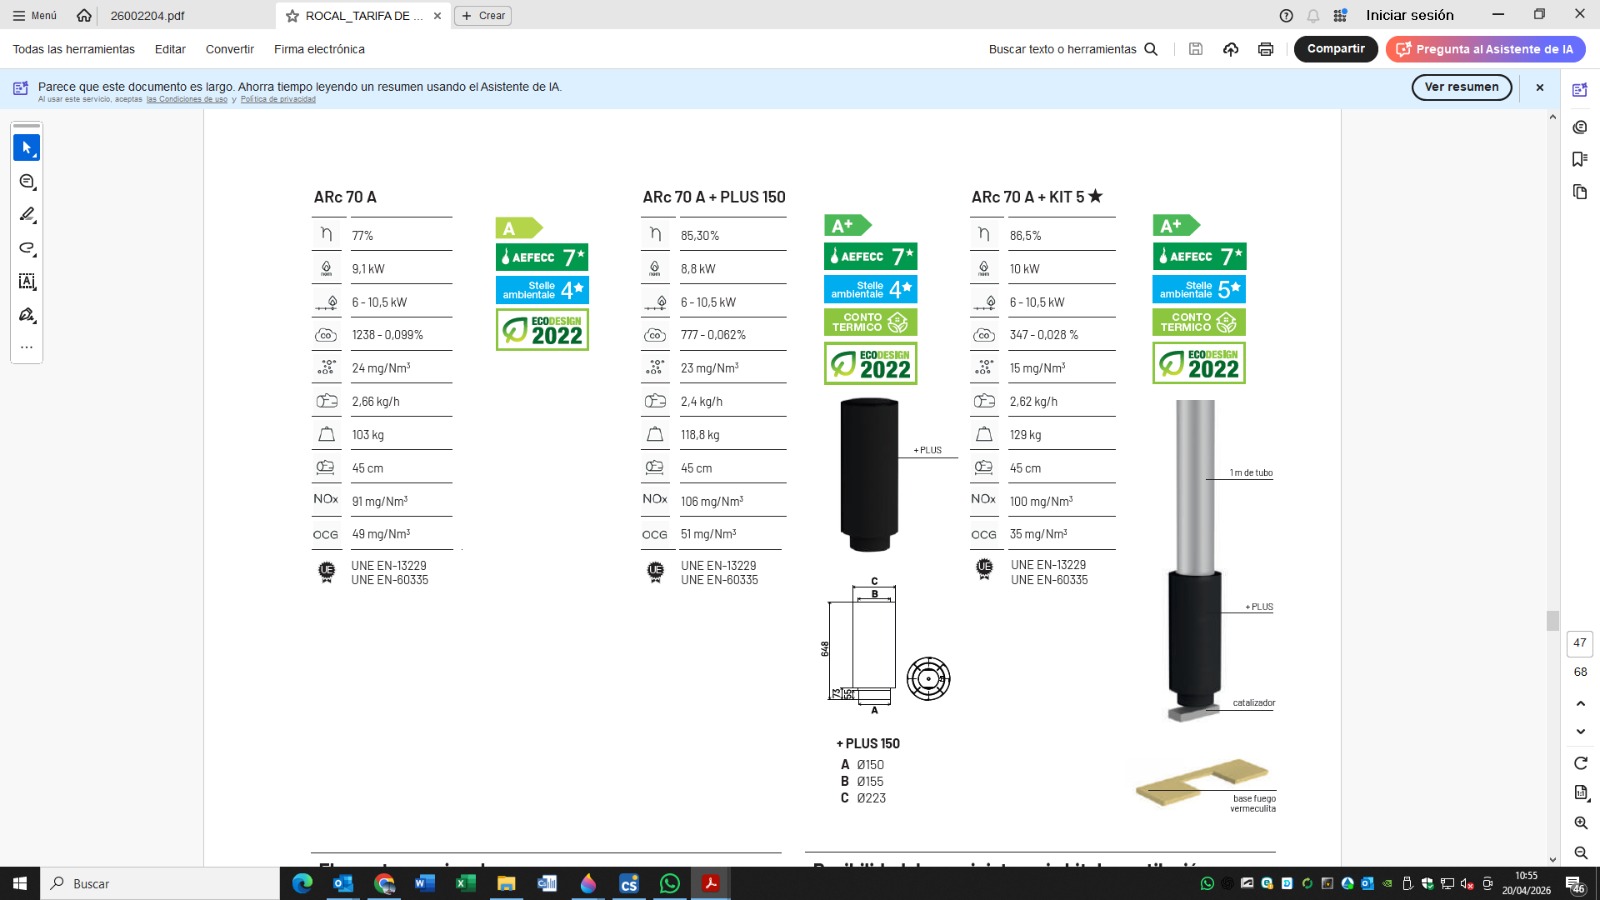Click Pregunta al Asistente de IA
Viewport: 1600px width, 900px height.
(1485, 49)
